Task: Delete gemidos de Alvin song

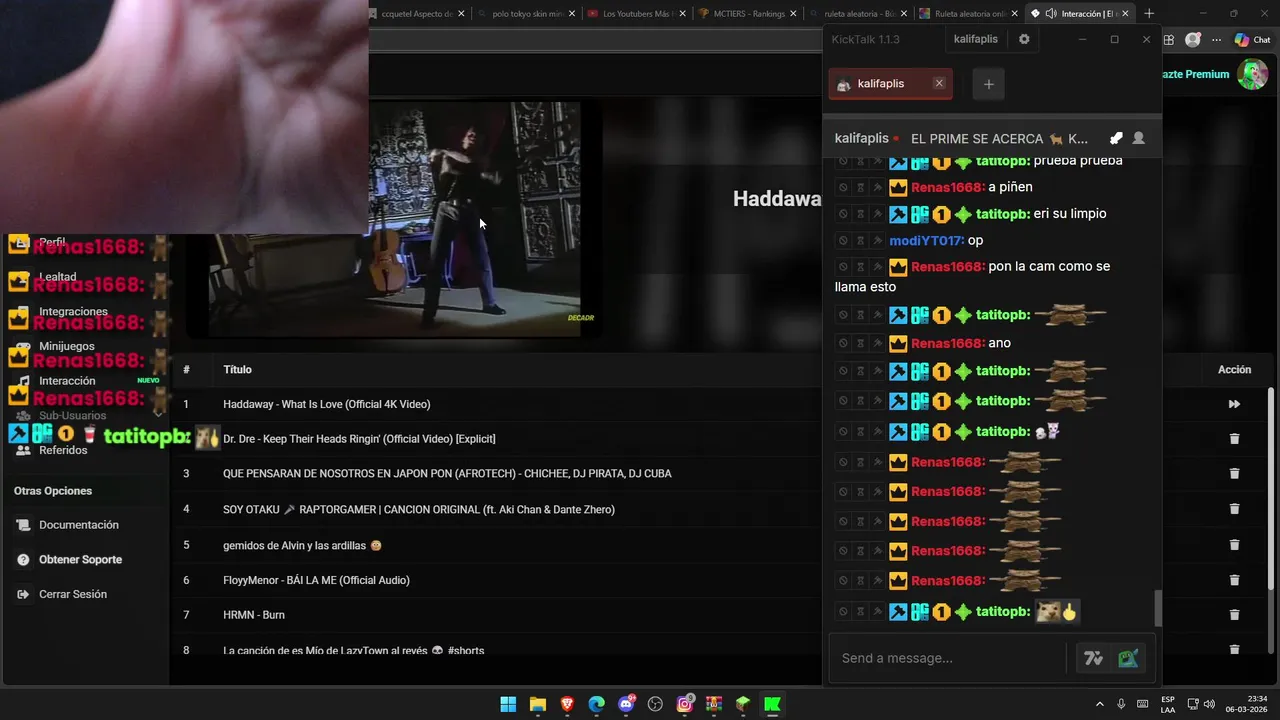Action: coord(1234,545)
